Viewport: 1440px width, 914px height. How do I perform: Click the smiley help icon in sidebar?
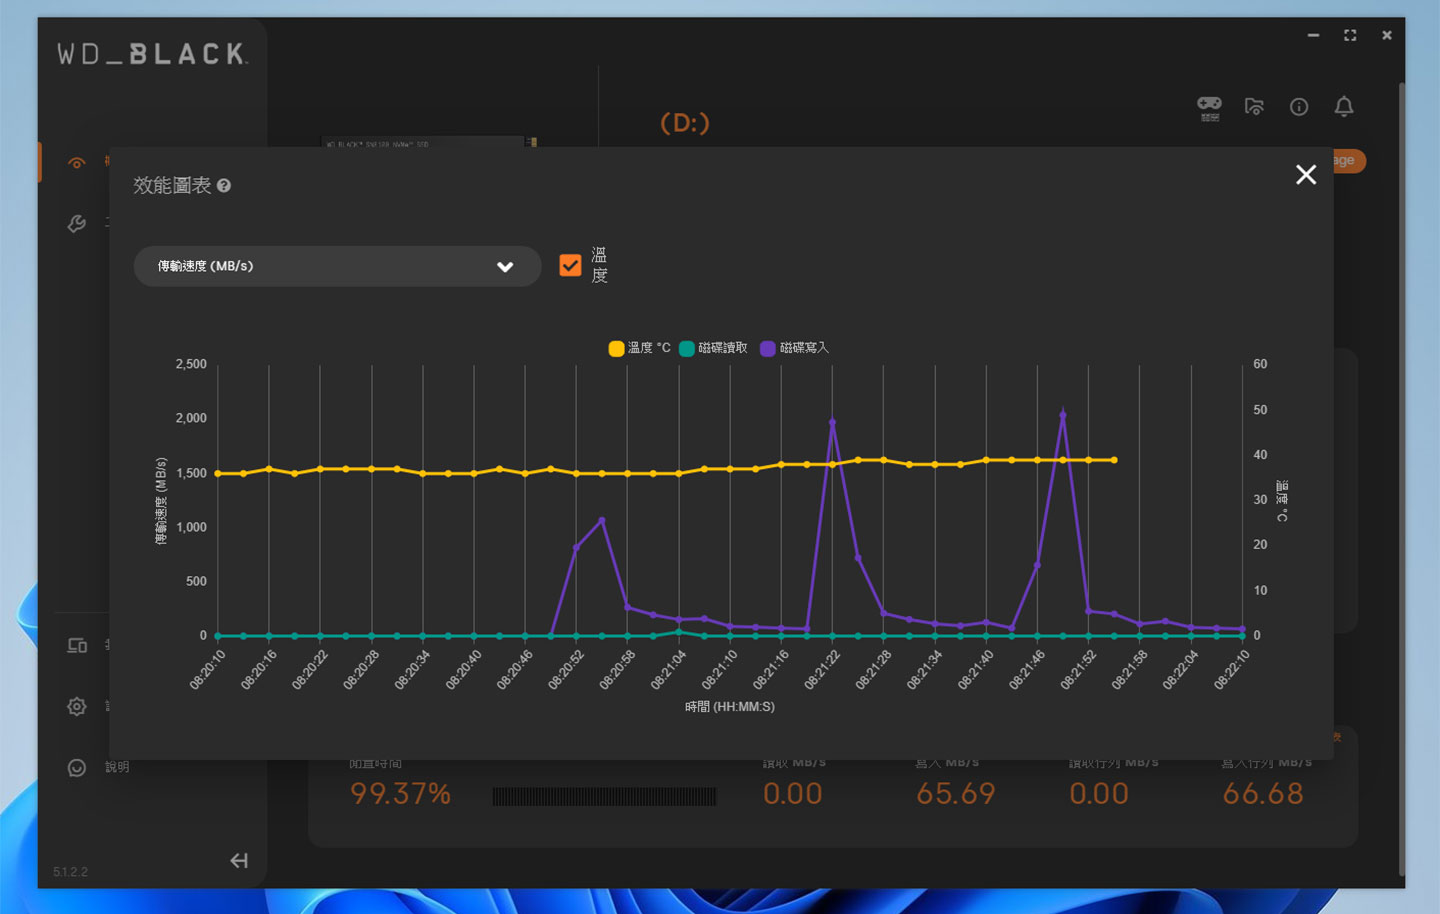coord(77,768)
